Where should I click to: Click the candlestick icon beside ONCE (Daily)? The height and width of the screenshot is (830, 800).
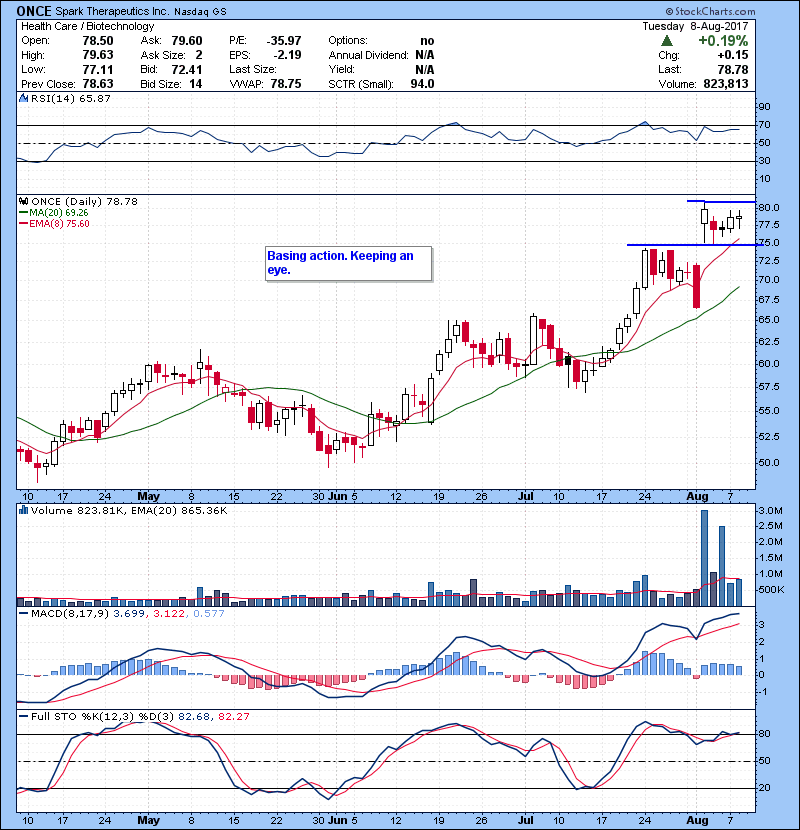pos(23,201)
